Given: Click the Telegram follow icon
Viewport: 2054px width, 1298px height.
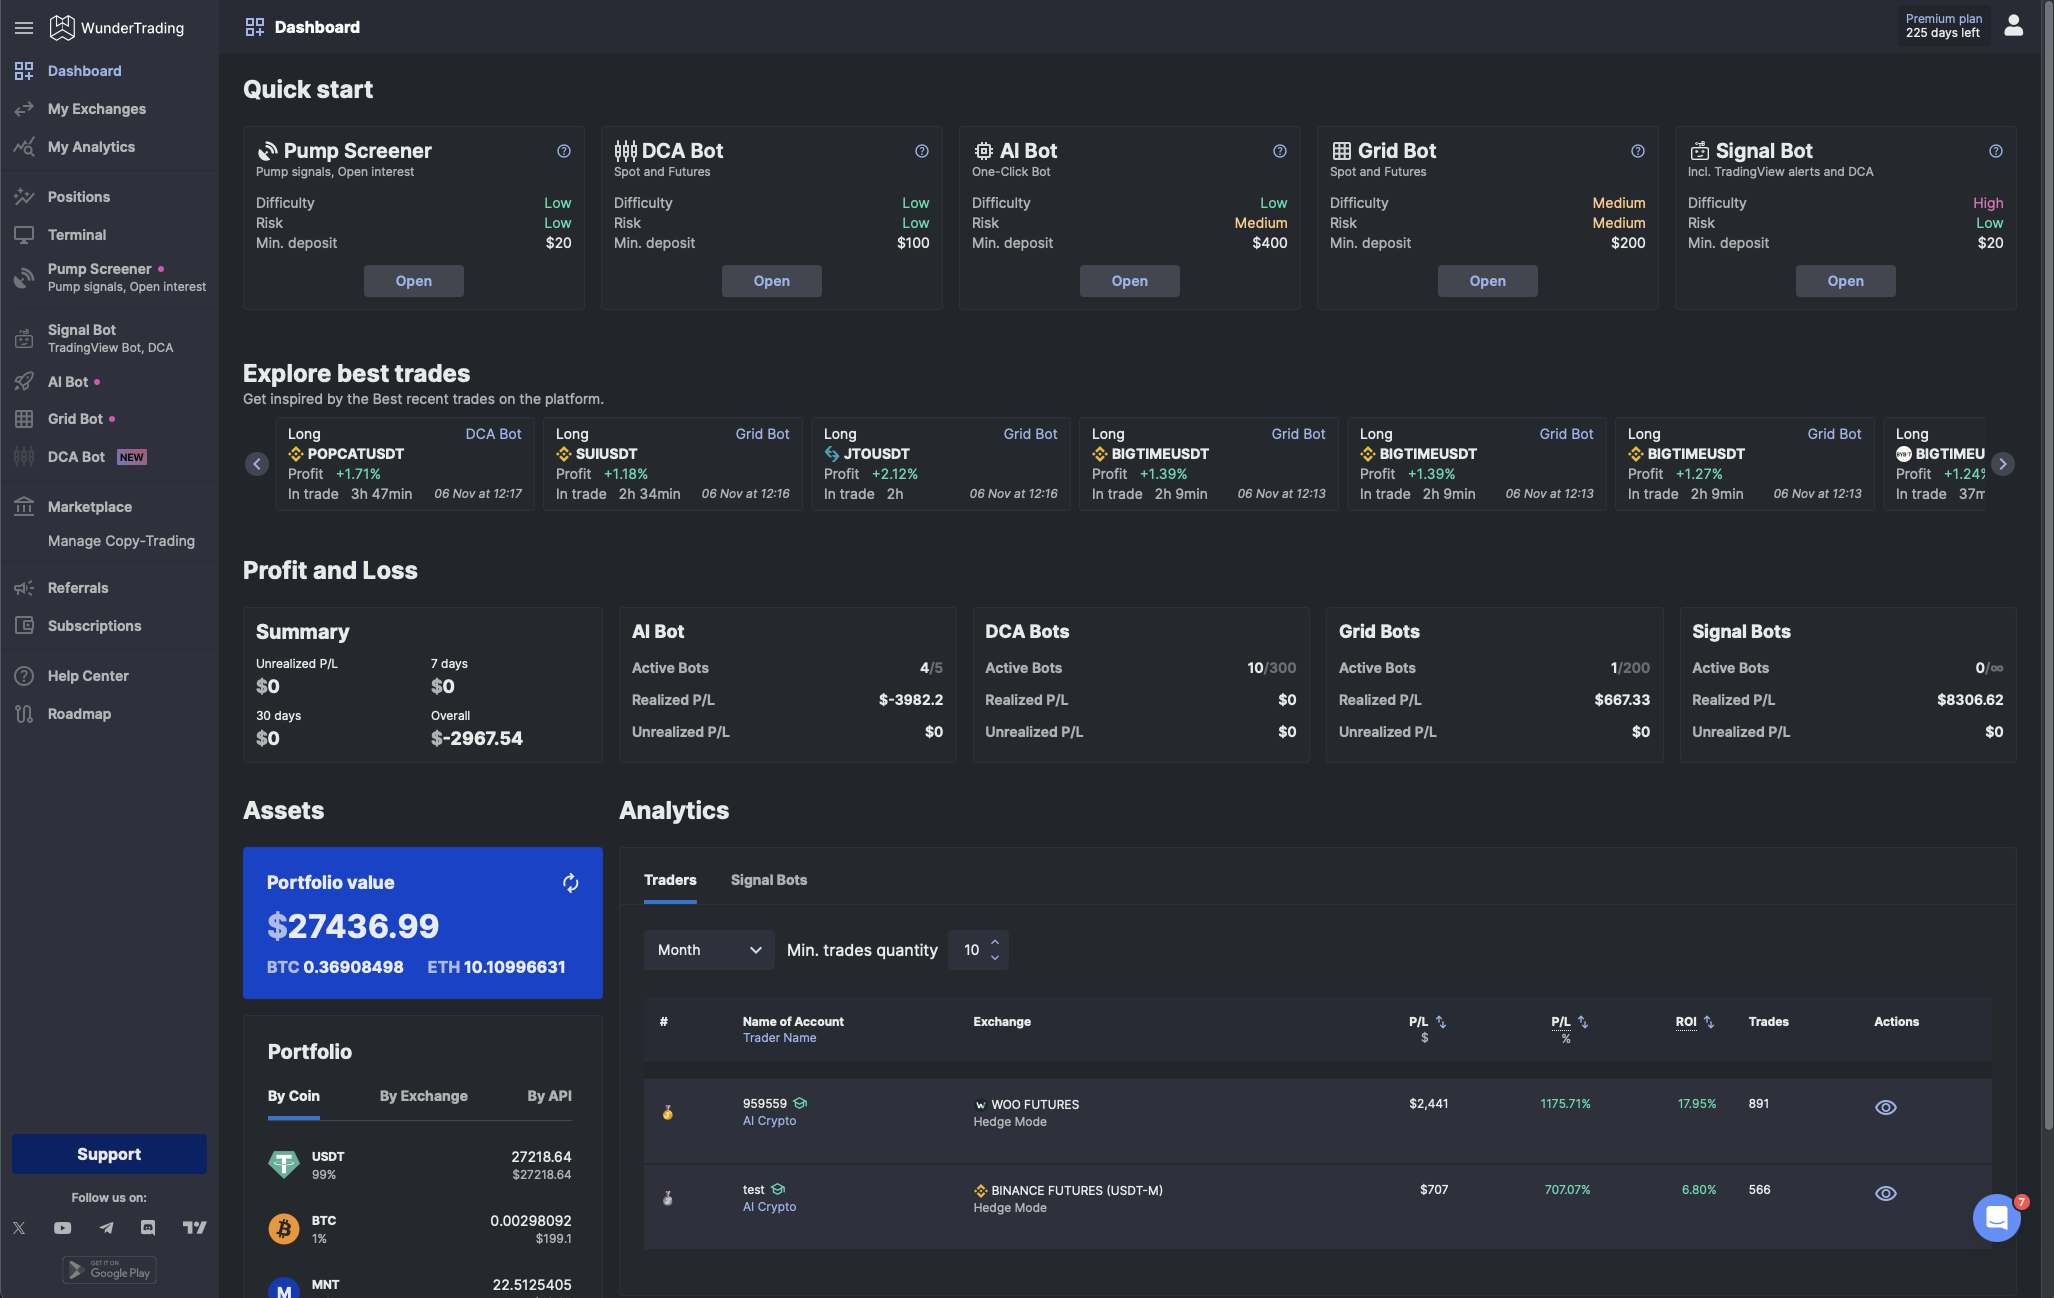Looking at the screenshot, I should pos(106,1228).
